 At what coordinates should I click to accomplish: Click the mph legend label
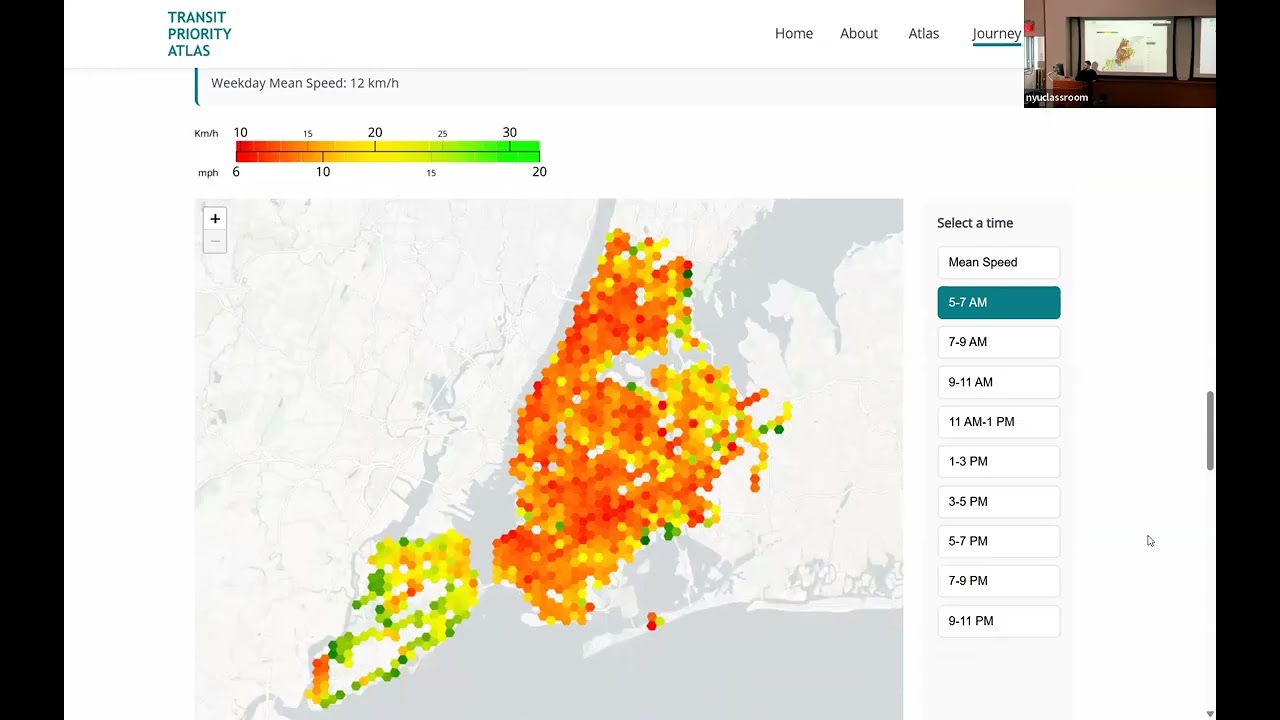208,173
